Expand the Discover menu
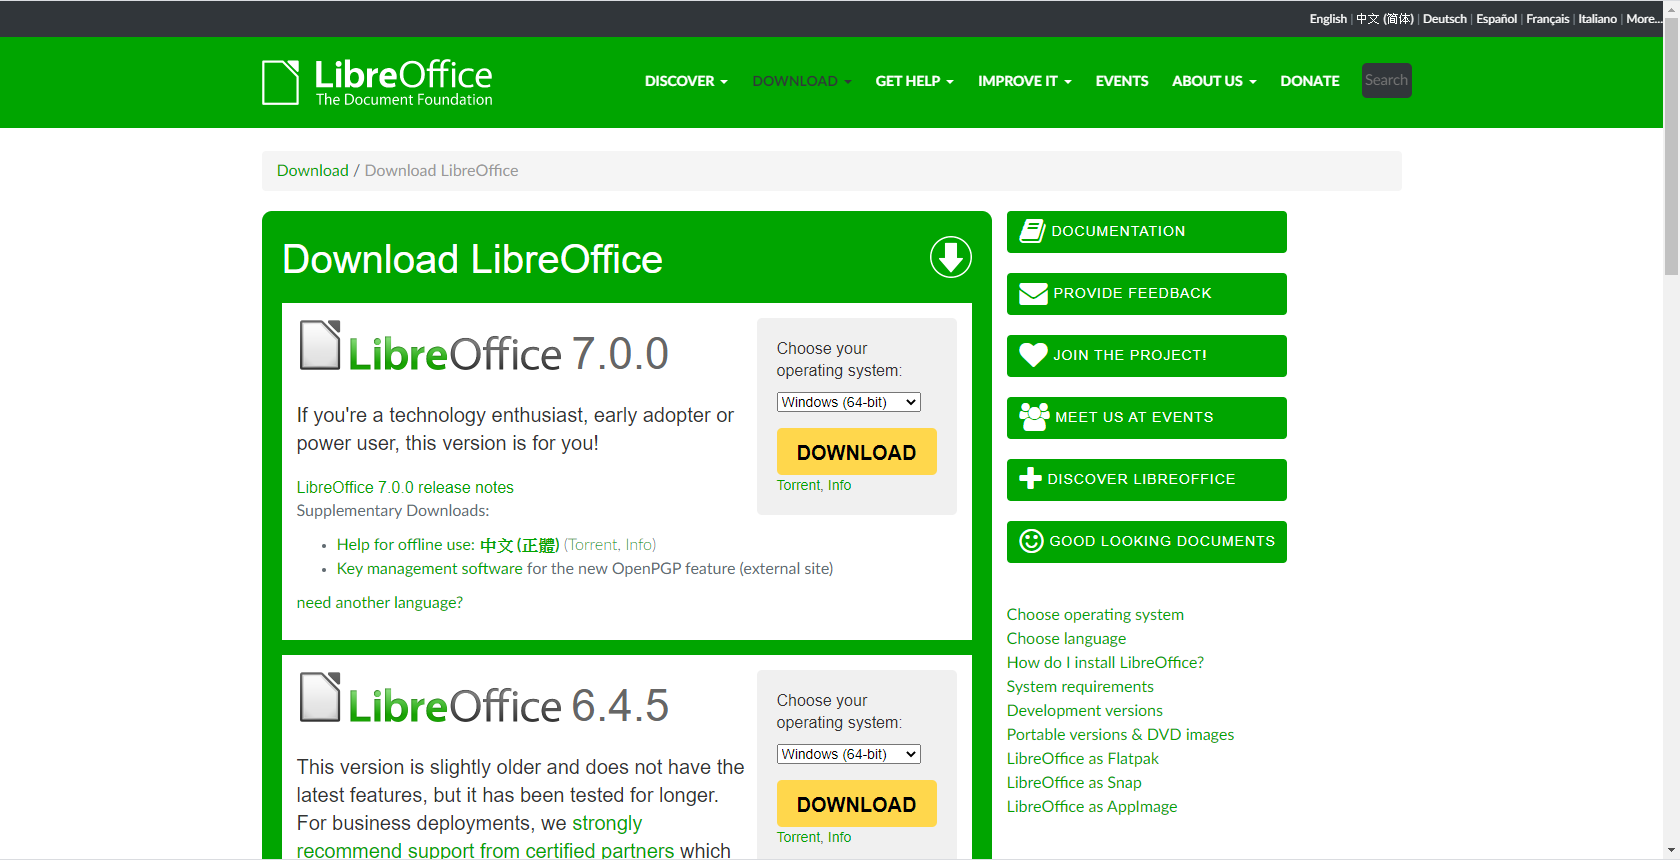 [x=686, y=81]
